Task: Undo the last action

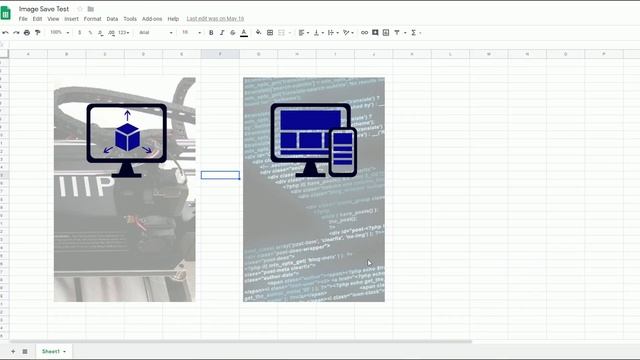Action: tap(5, 33)
